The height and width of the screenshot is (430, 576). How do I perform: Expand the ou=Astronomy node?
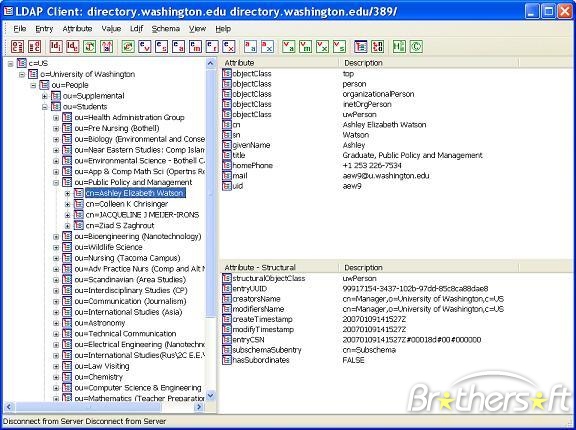[56, 324]
